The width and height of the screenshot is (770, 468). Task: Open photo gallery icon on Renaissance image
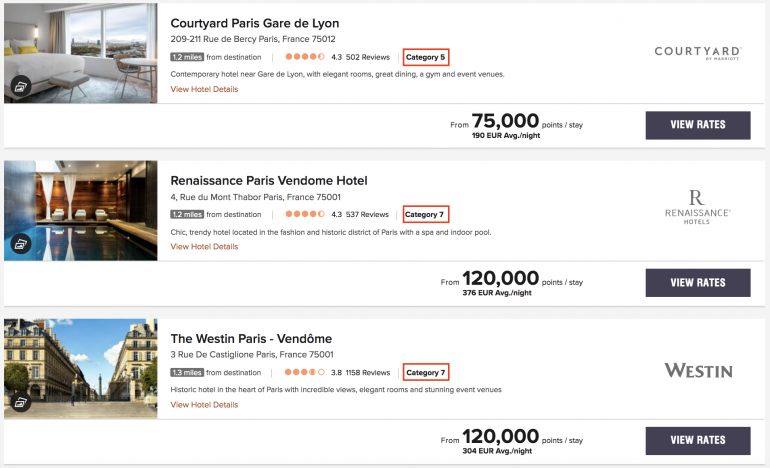[x=20, y=244]
